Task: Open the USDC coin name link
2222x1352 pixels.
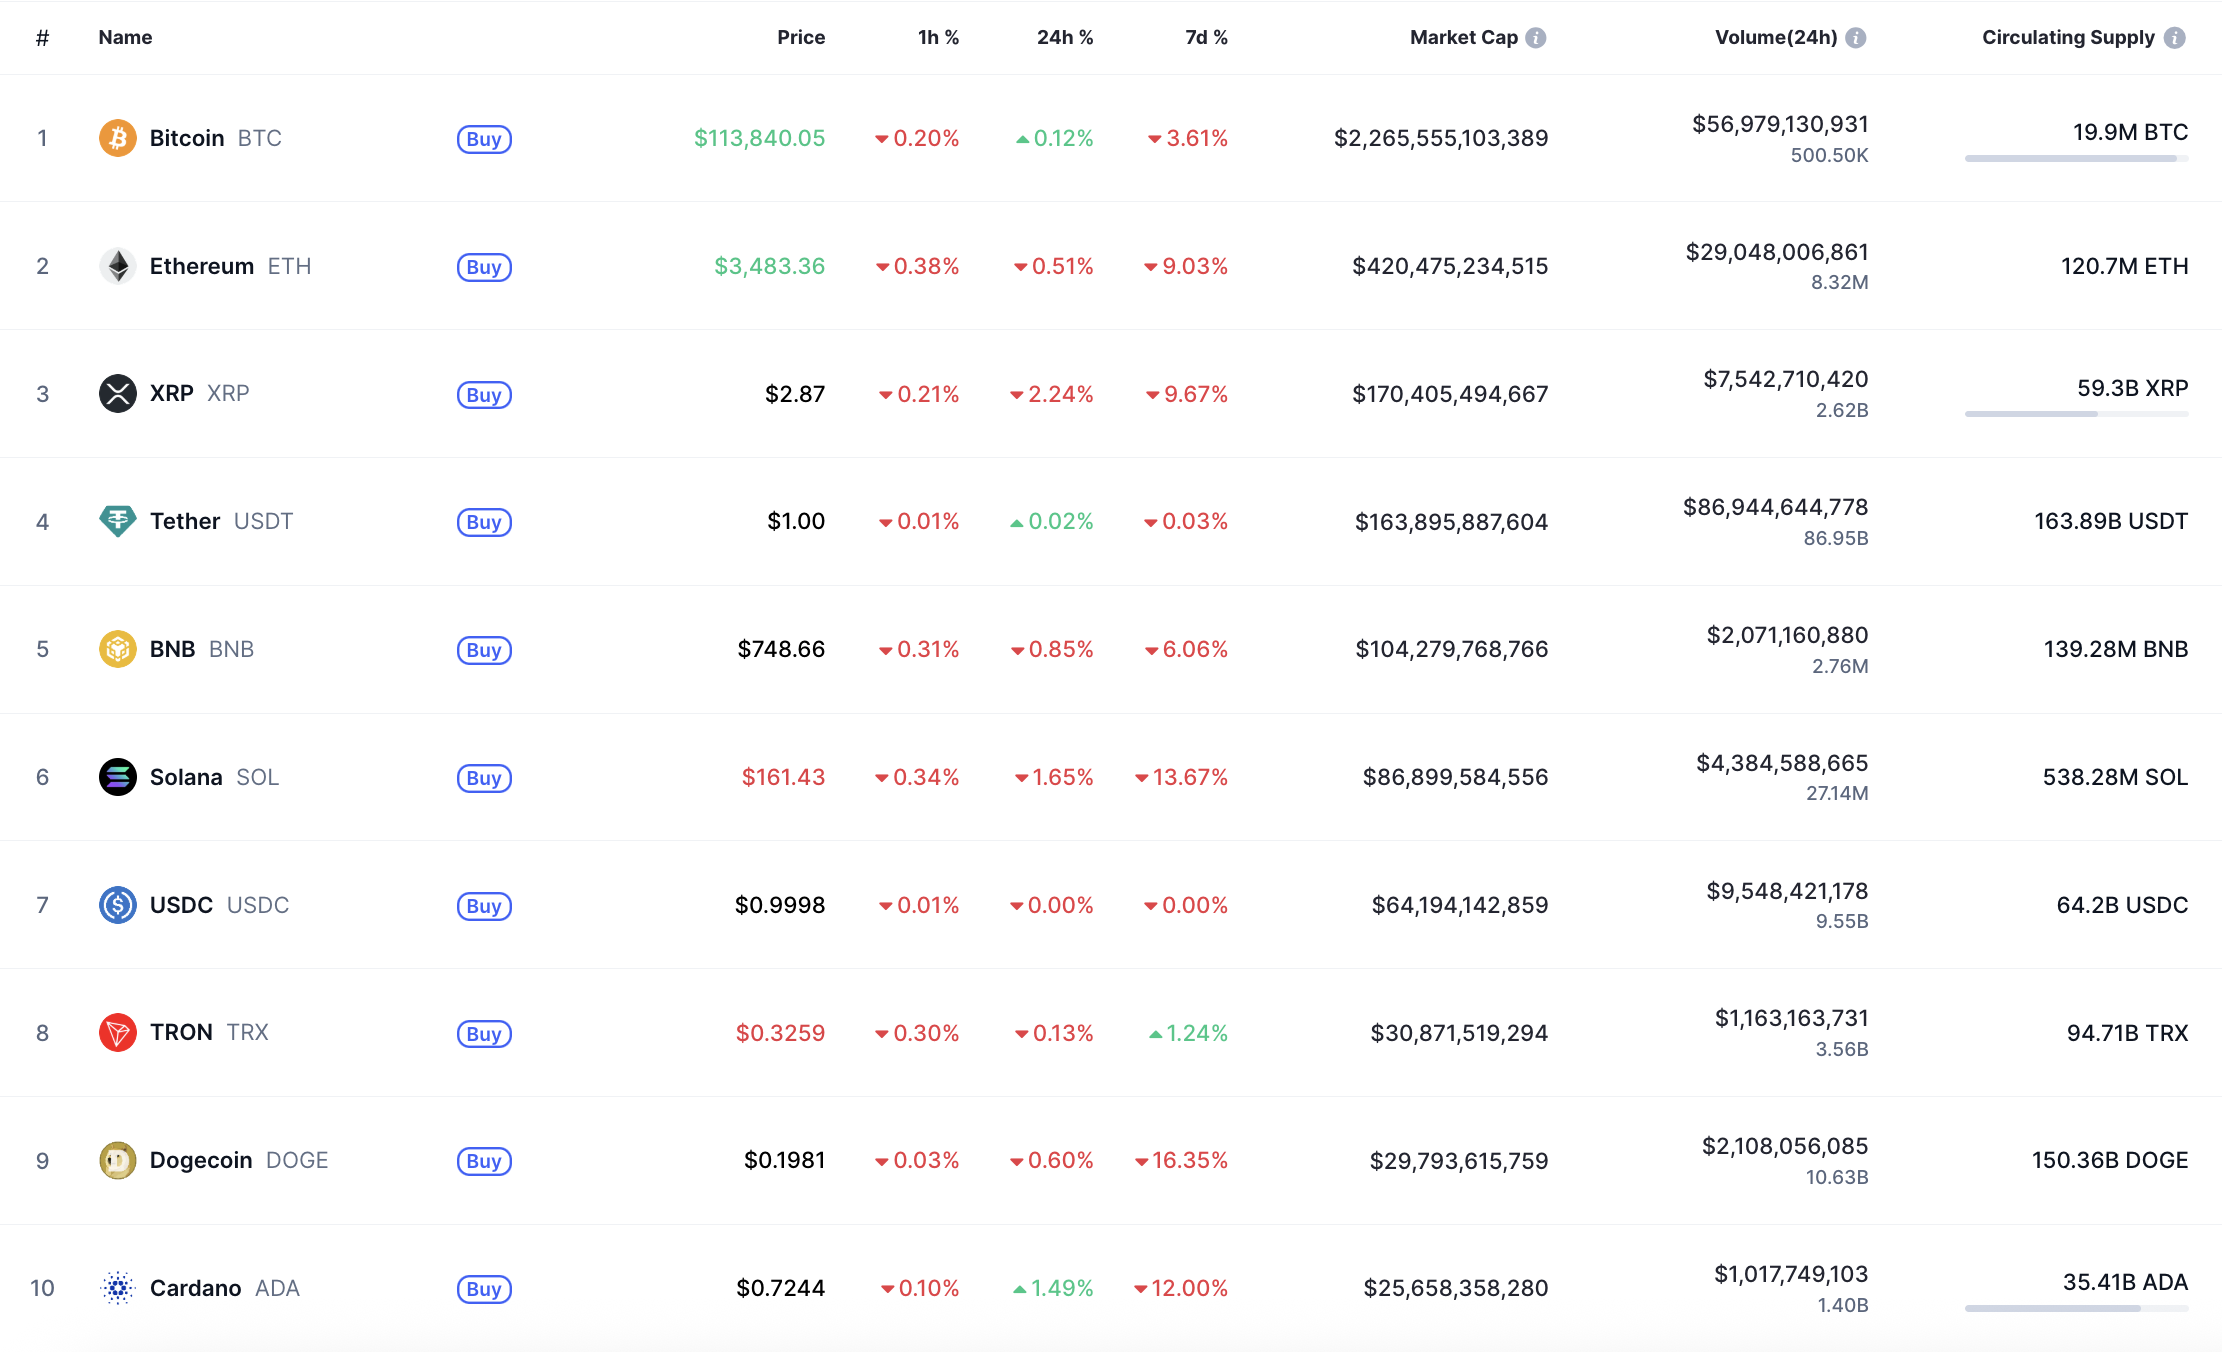Action: (x=181, y=905)
